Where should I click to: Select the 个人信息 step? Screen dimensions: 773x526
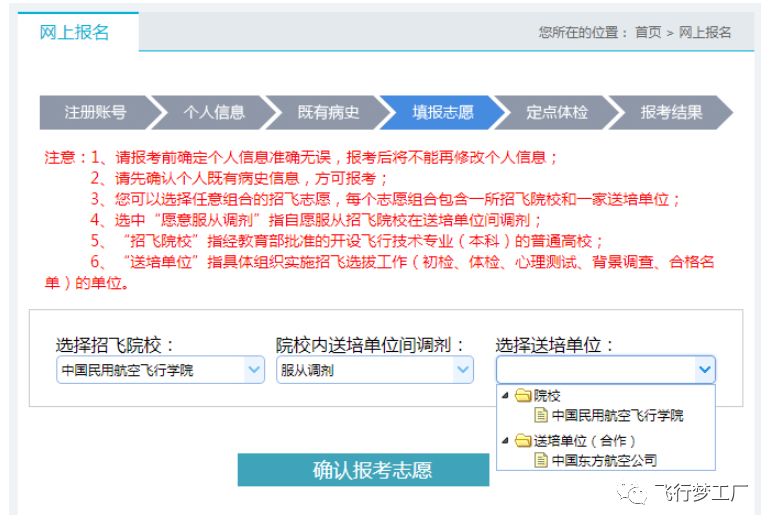click(x=214, y=112)
